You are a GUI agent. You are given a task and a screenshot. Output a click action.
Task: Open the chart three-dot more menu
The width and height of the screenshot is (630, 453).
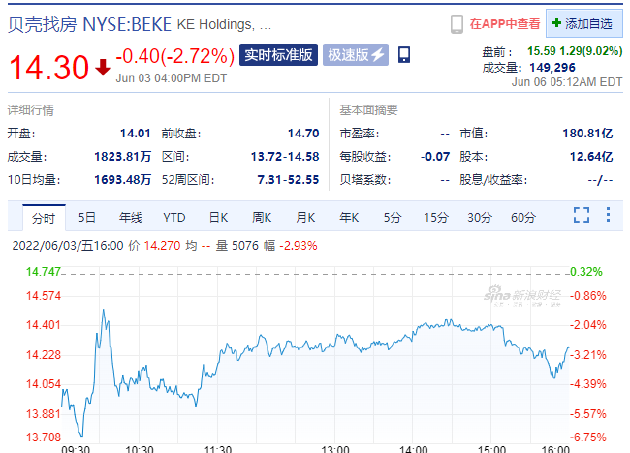[608, 215]
